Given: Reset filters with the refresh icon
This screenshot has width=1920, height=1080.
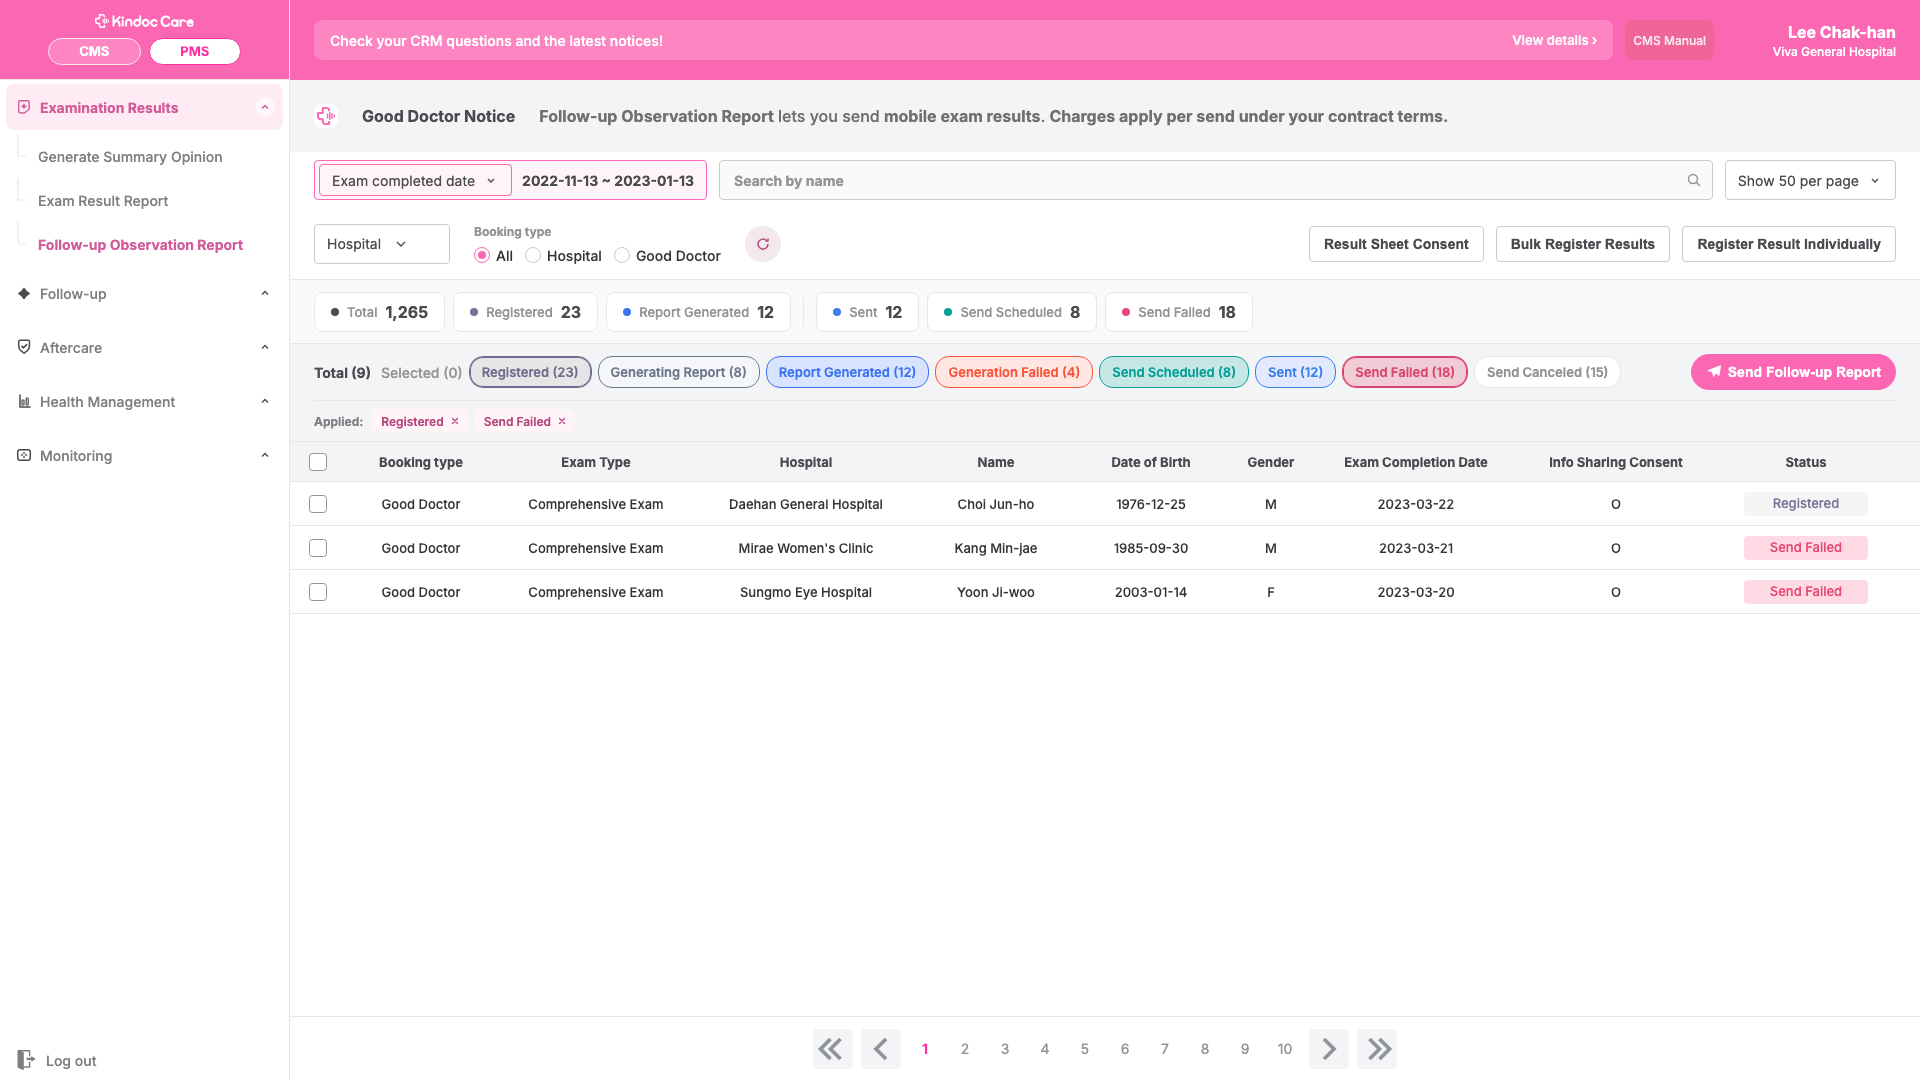Looking at the screenshot, I should coord(763,244).
